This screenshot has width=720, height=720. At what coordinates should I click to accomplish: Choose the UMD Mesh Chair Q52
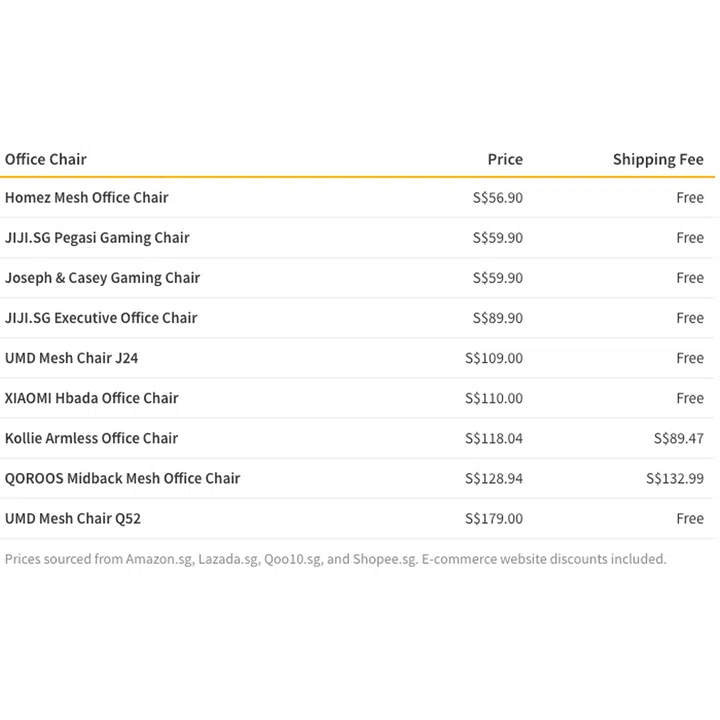[x=73, y=518]
